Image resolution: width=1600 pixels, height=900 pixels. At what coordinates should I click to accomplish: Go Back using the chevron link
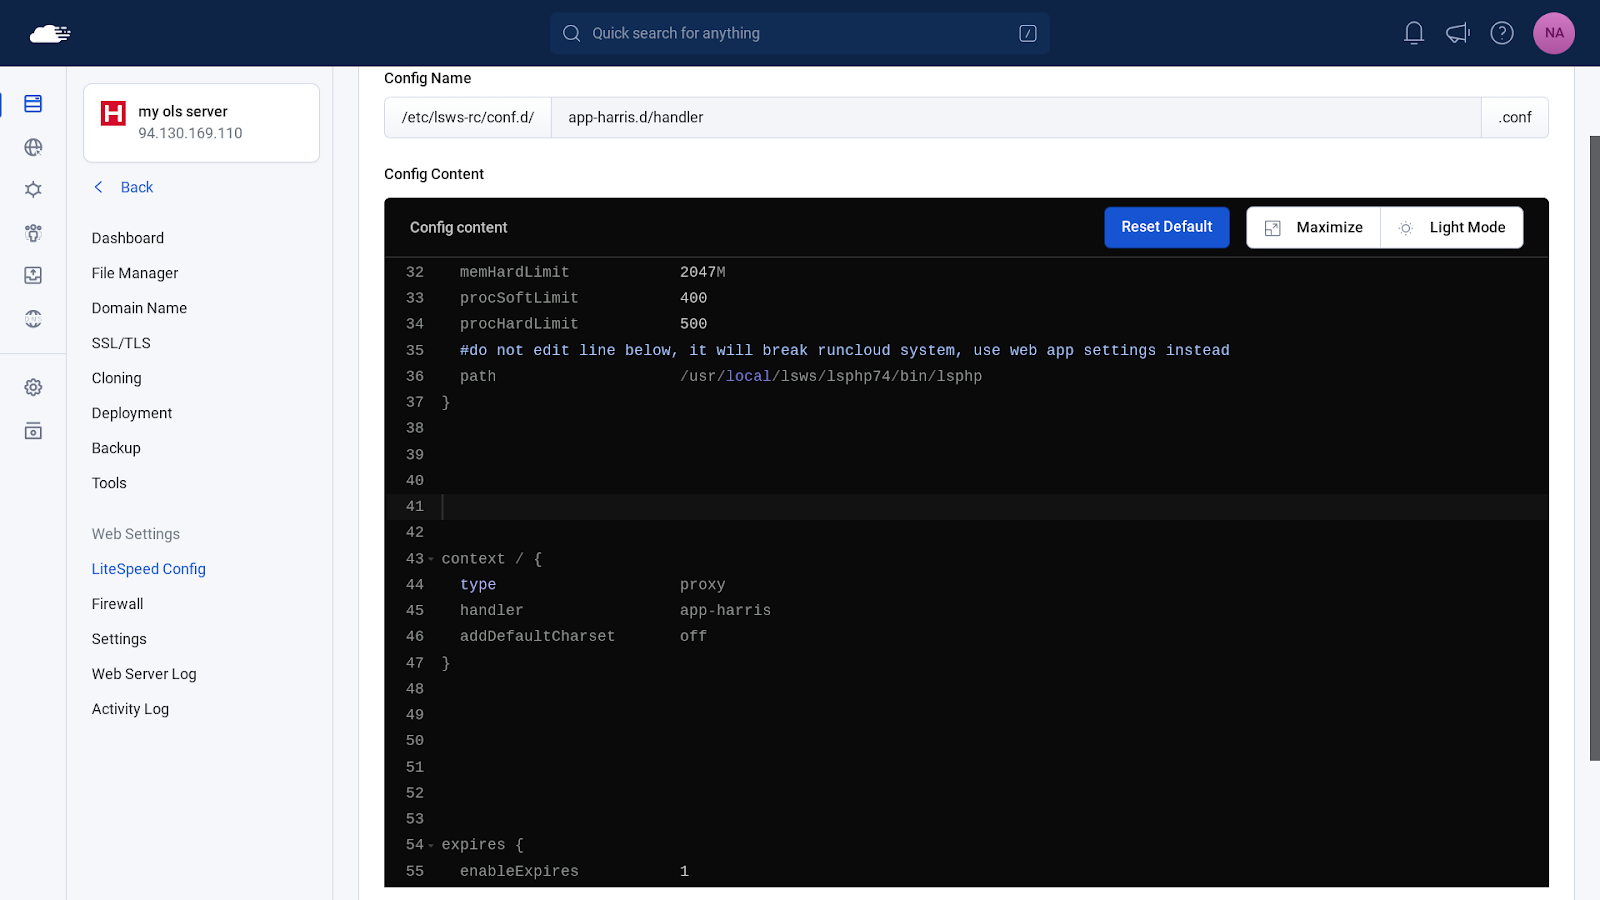123,187
